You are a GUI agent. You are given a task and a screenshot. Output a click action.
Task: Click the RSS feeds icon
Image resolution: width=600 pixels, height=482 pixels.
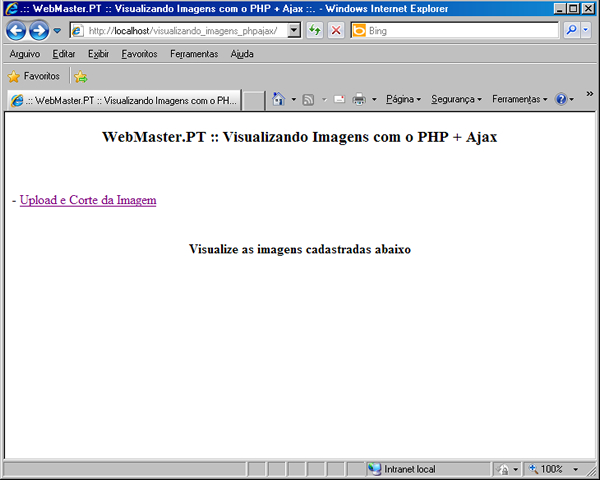(x=308, y=99)
